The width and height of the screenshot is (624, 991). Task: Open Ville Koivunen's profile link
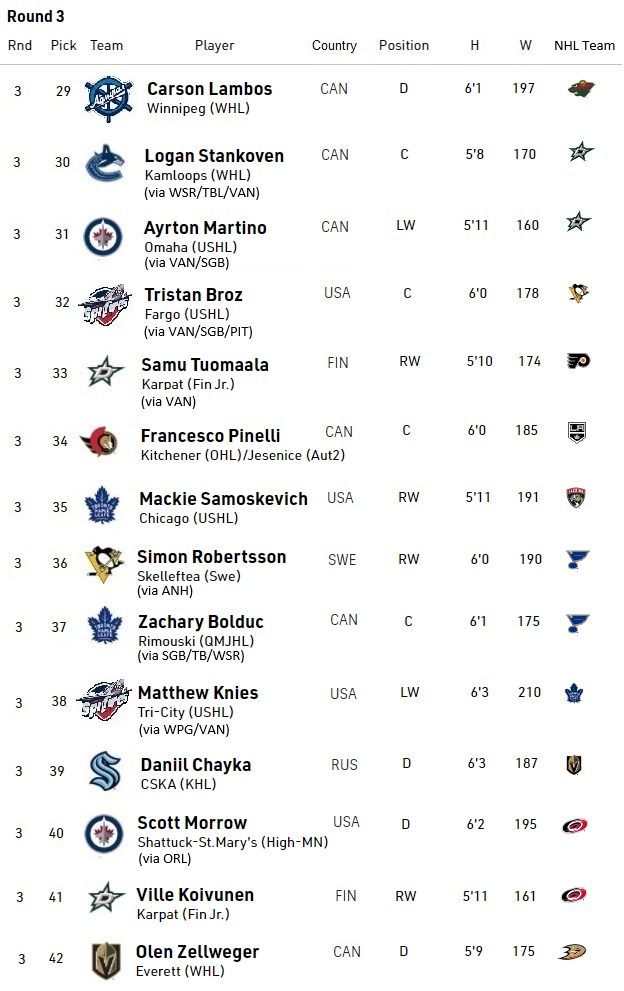point(195,895)
